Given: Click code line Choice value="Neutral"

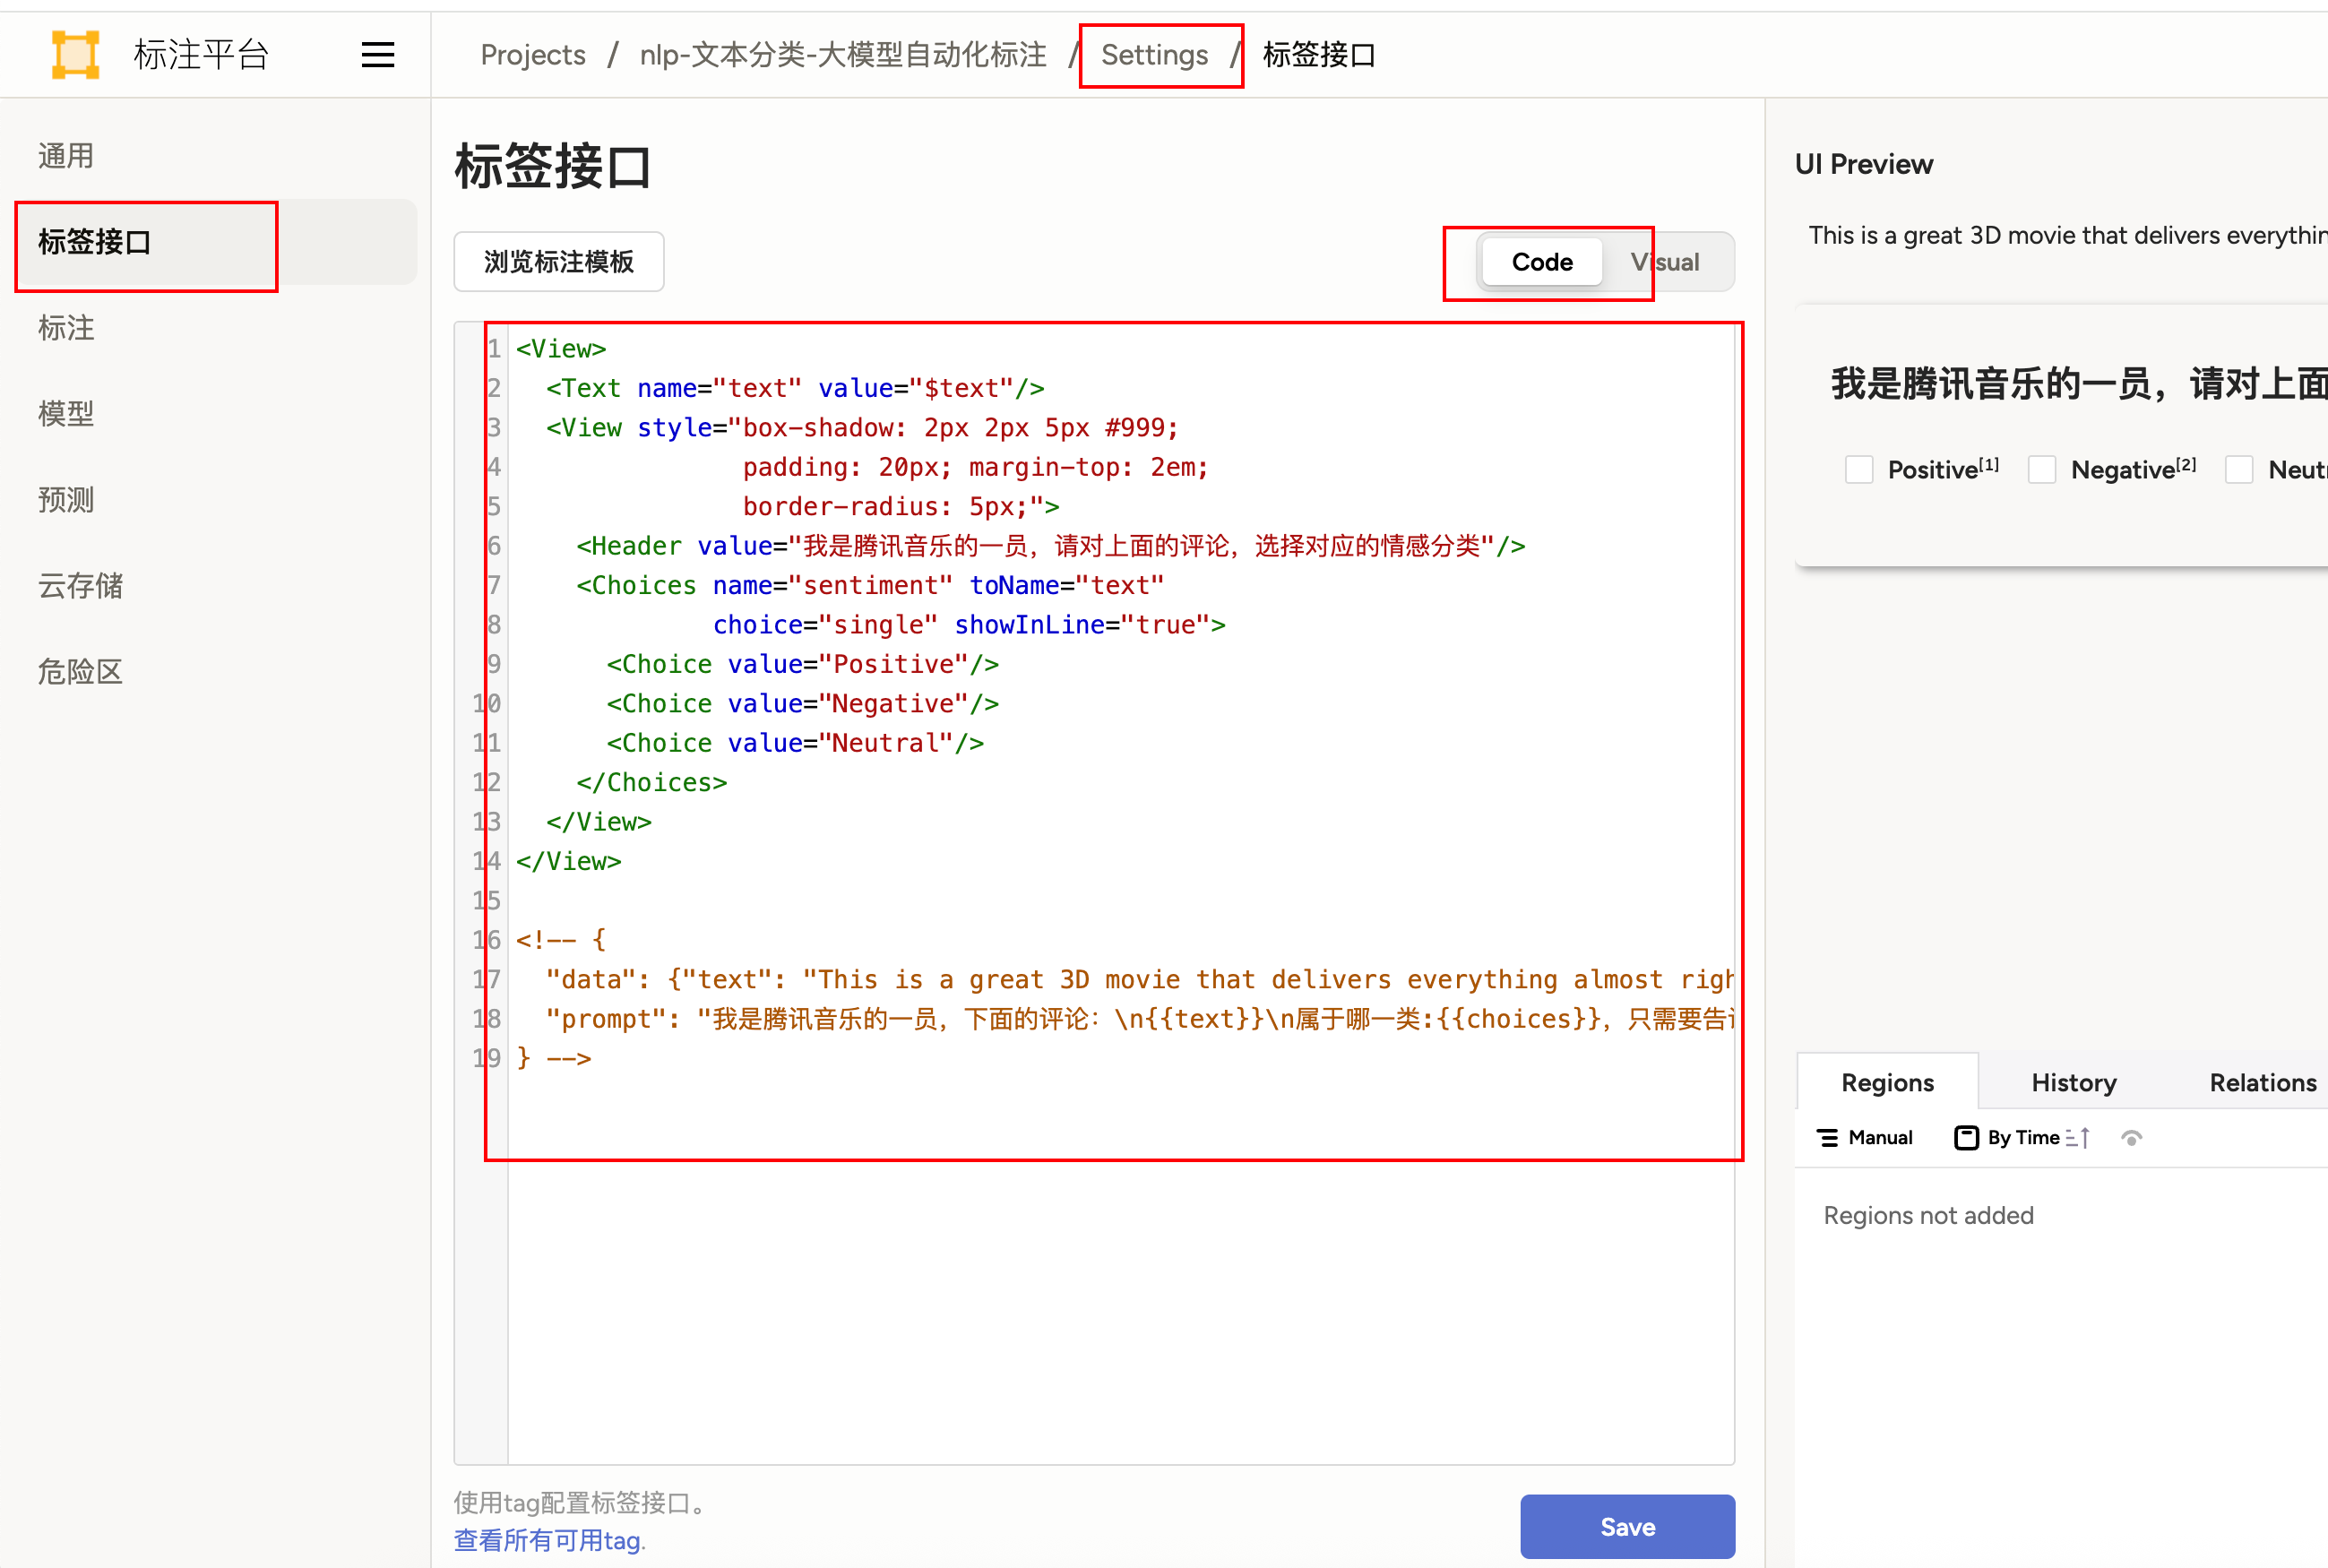Looking at the screenshot, I should coord(795,744).
